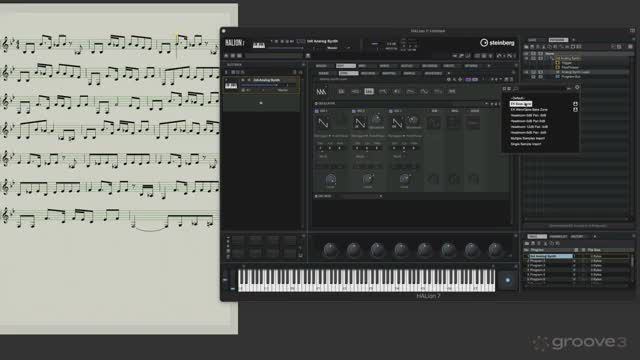This screenshot has width=640, height=360.
Task: Open OSC 2 Sawtooth waveform type dropdown
Action: pos(367,136)
